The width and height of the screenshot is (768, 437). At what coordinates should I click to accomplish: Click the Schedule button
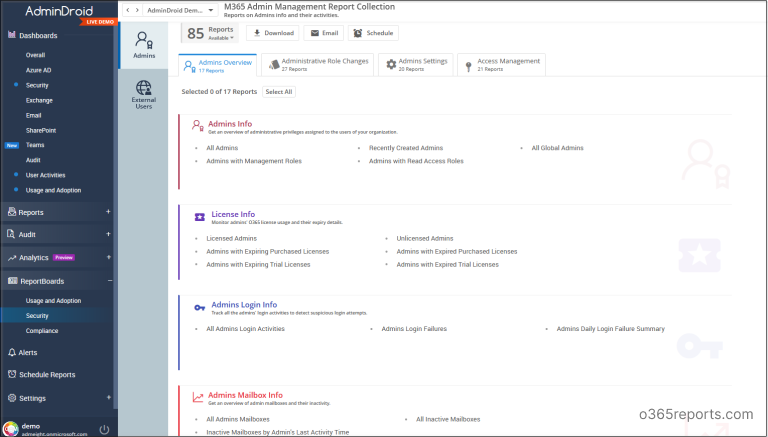373,33
